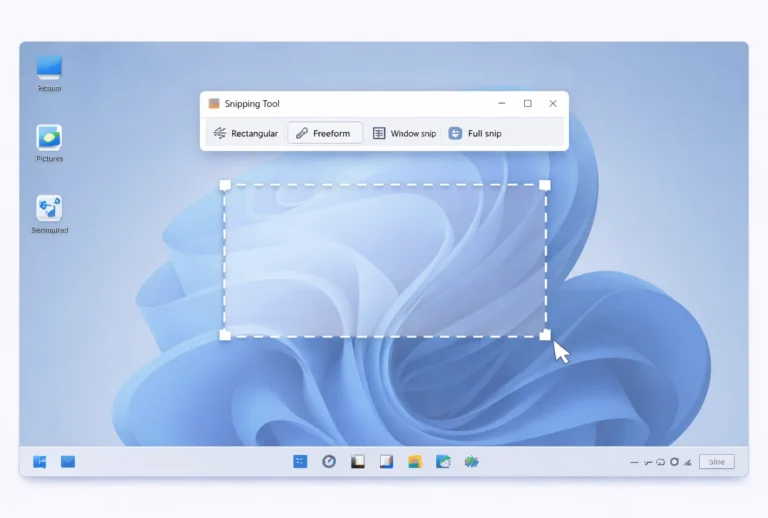768x518 pixels.
Task: Open the blue square taskbar icon
Action: click(x=300, y=461)
